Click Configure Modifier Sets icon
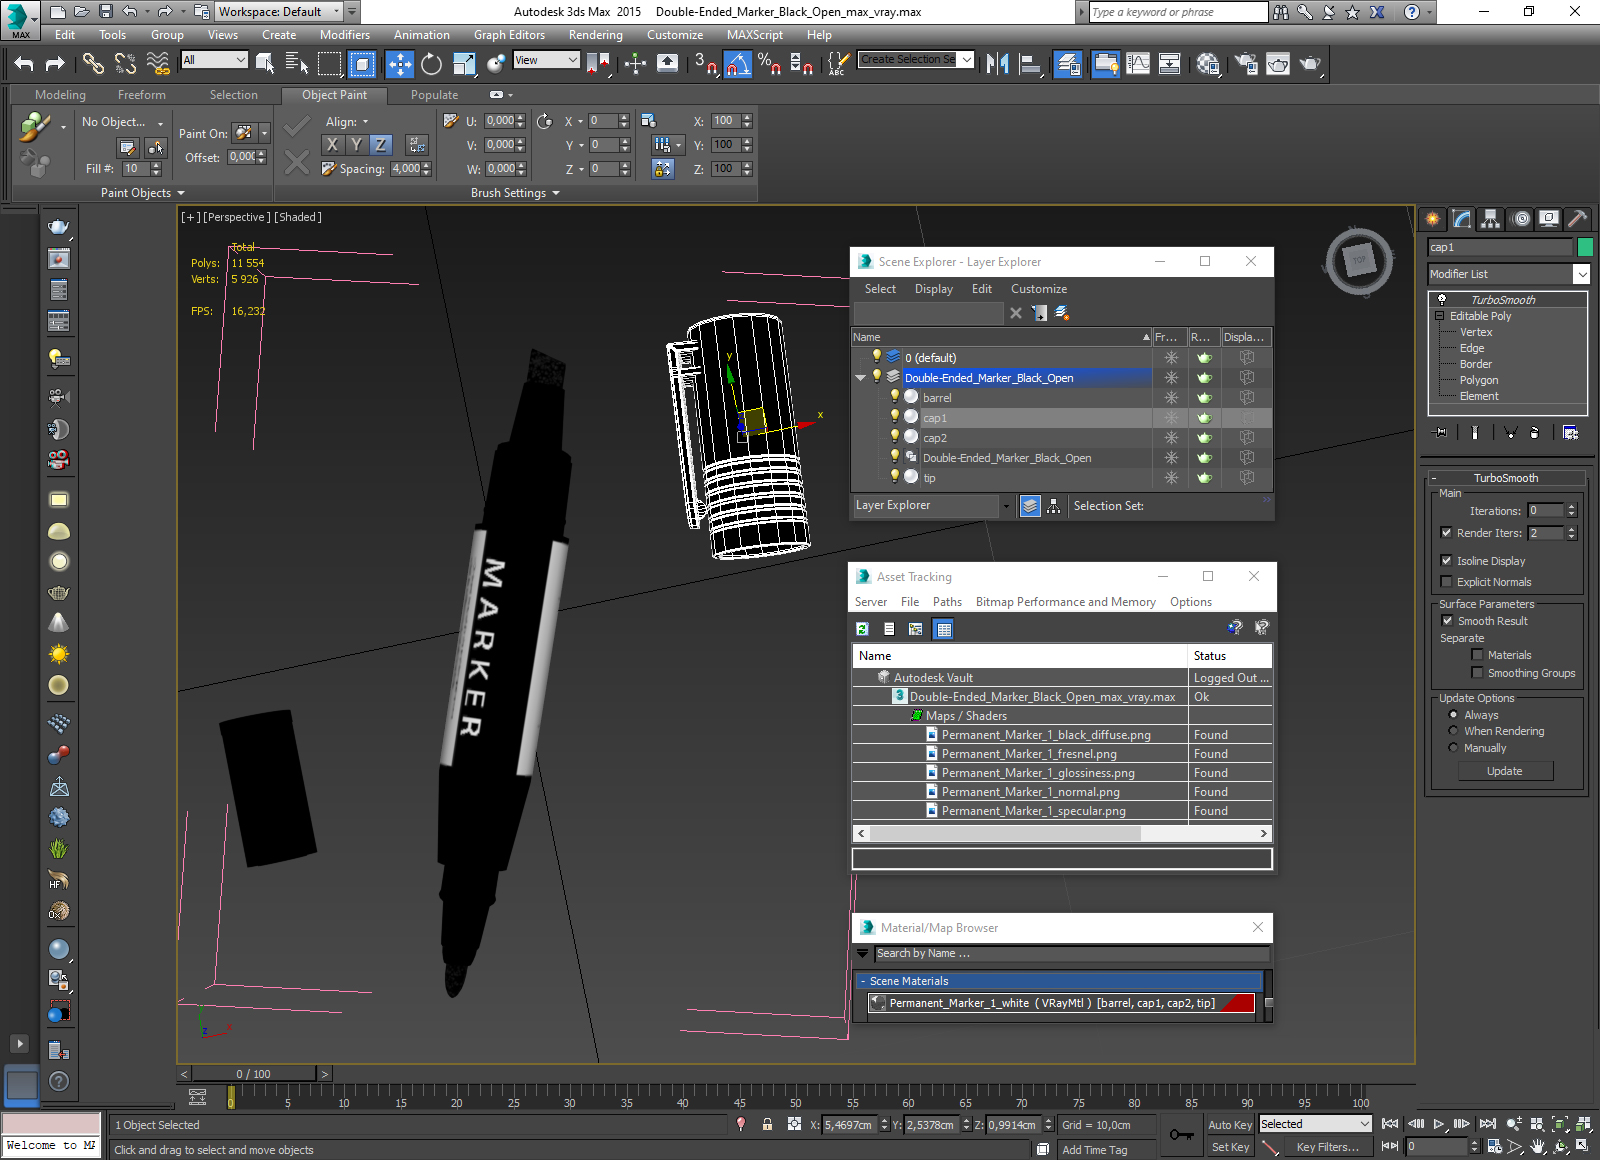This screenshot has width=1600, height=1160. (1570, 432)
